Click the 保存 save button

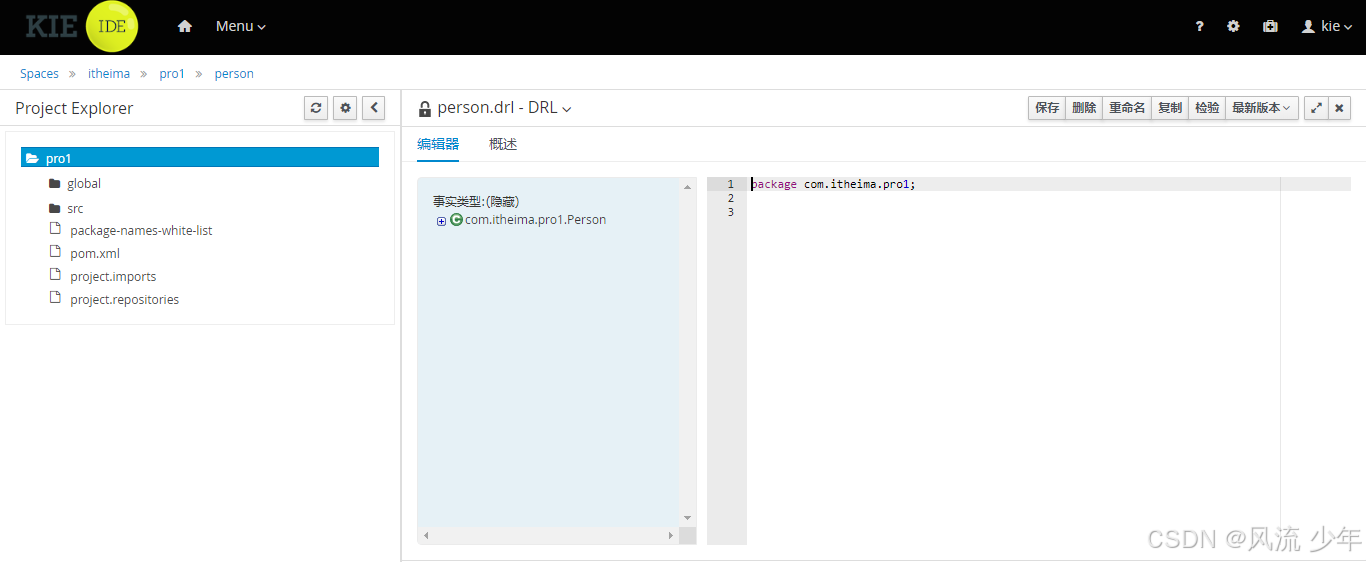click(x=1047, y=108)
